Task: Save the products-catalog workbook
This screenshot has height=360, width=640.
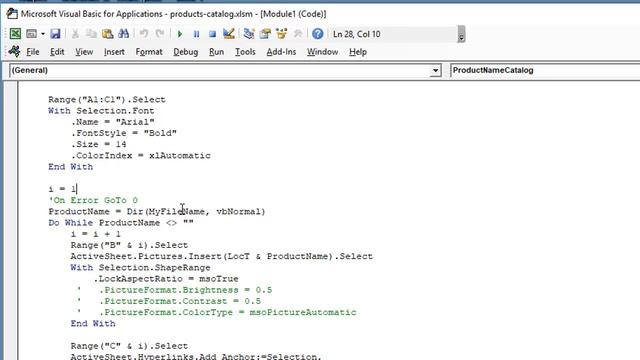Action: pos(55,34)
